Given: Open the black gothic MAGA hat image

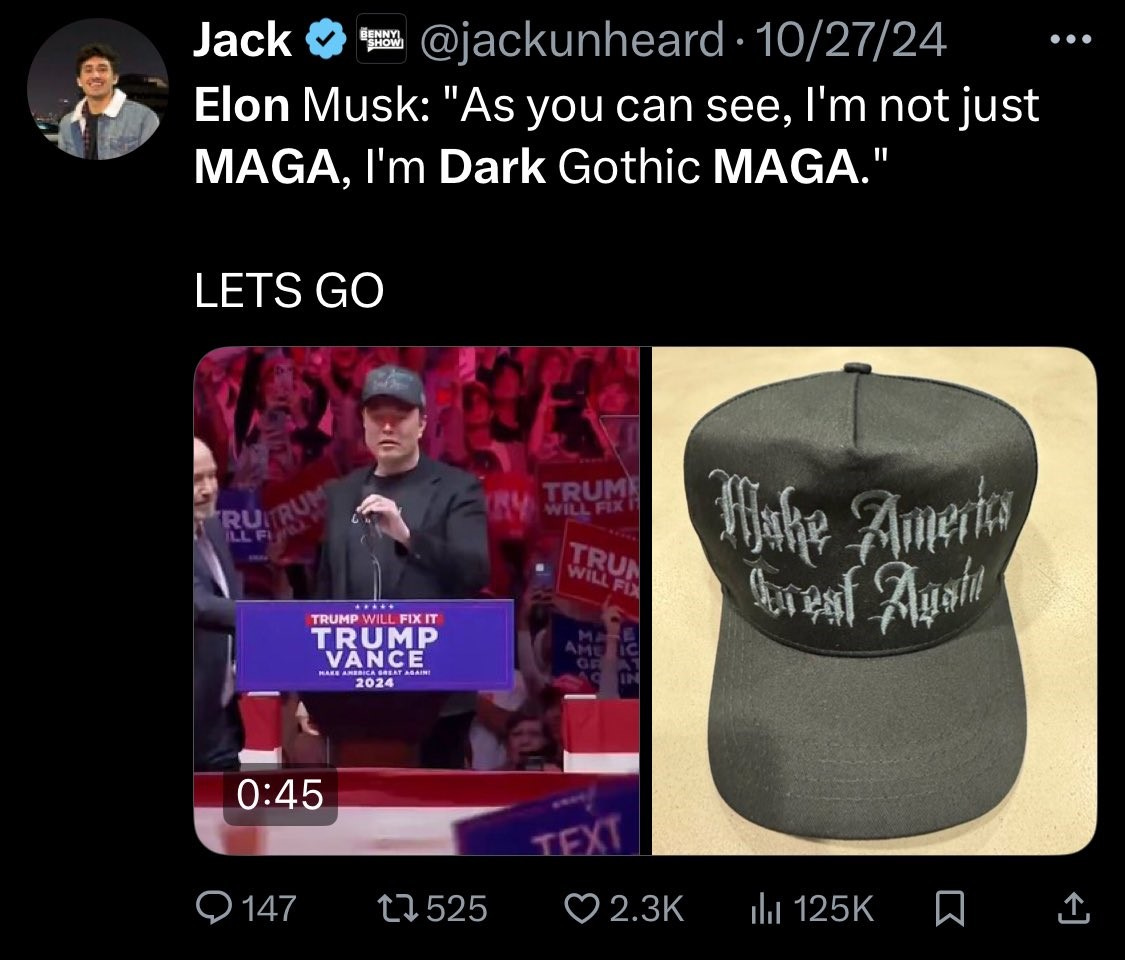Looking at the screenshot, I should tap(875, 601).
